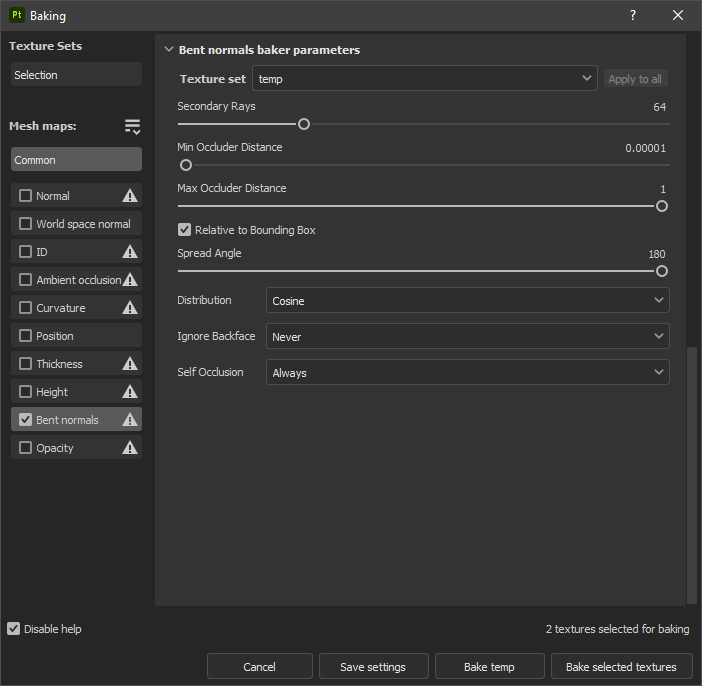Click warning icon beside Bent normals
702x686 pixels.
tap(130, 420)
